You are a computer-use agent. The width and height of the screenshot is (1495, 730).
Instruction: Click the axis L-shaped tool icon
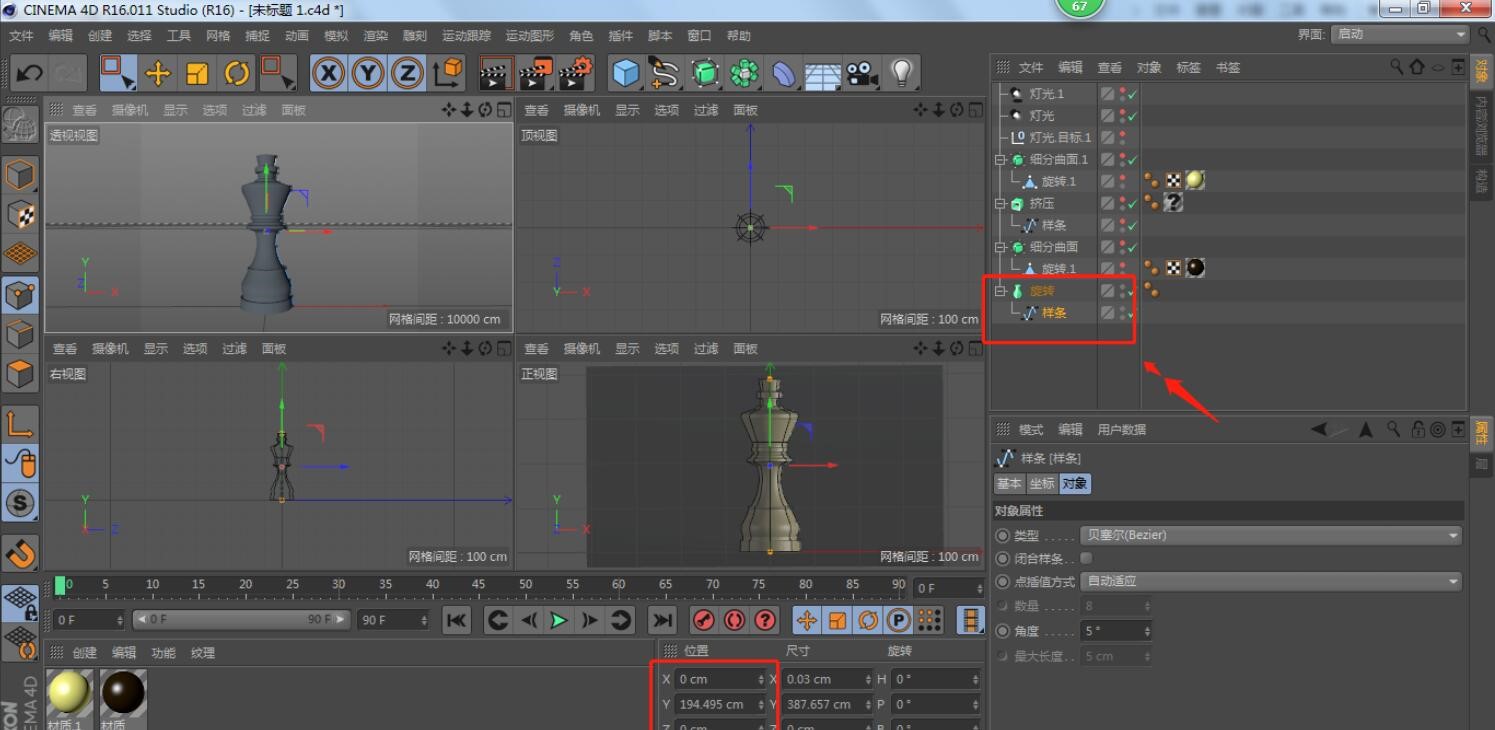(21, 423)
